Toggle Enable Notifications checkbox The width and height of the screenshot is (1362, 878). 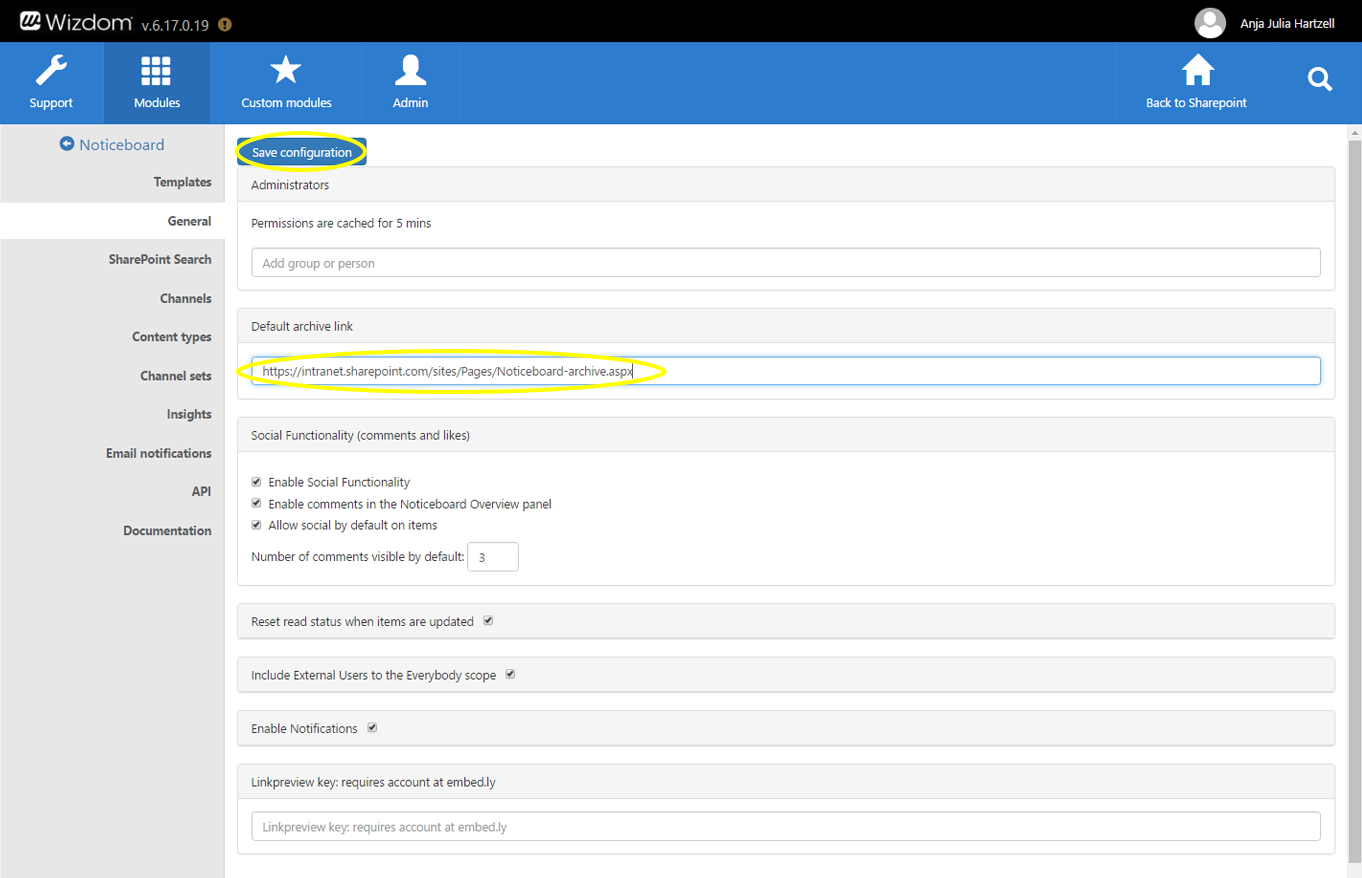point(372,728)
